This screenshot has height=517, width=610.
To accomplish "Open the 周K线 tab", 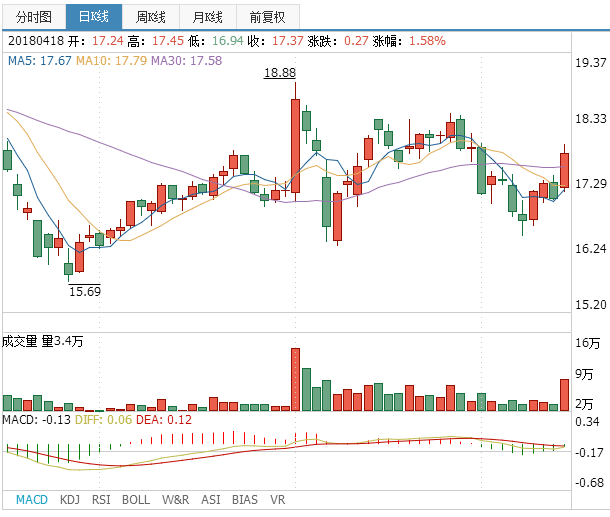I will 151,17.
